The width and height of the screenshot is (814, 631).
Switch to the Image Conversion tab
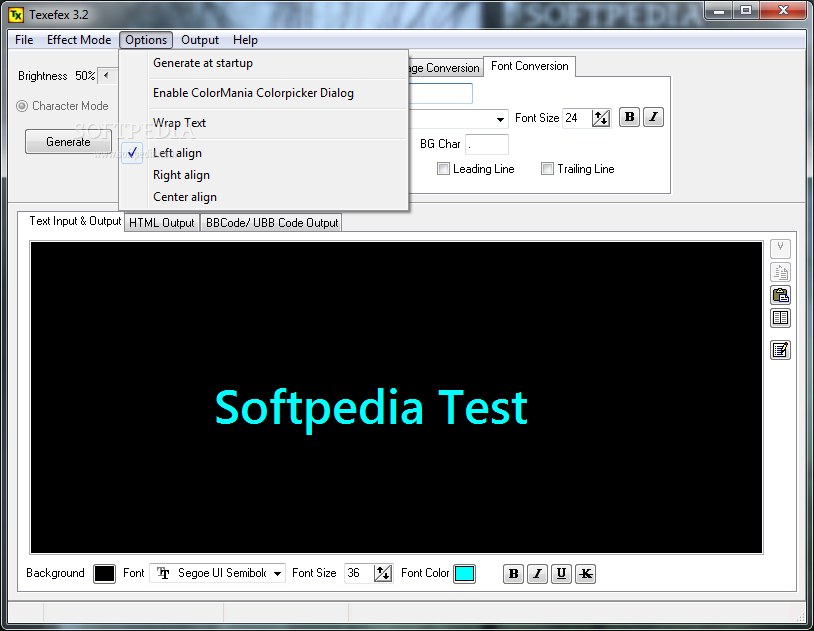pyautogui.click(x=445, y=68)
